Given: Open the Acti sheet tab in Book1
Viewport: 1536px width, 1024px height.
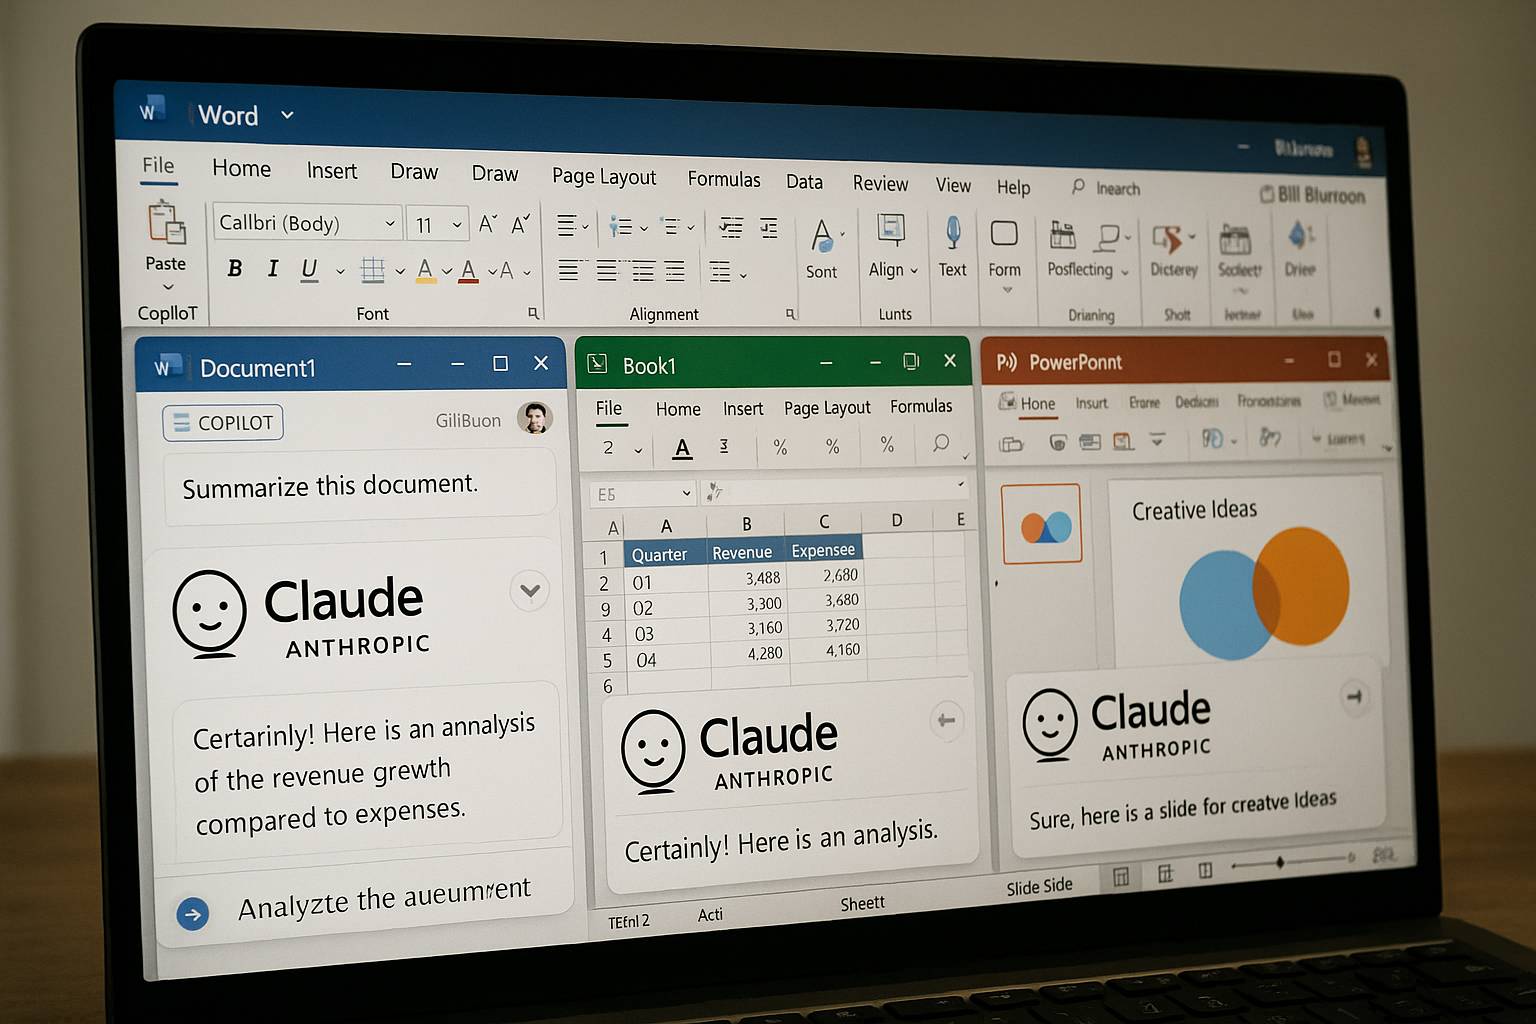Looking at the screenshot, I should click(x=710, y=914).
